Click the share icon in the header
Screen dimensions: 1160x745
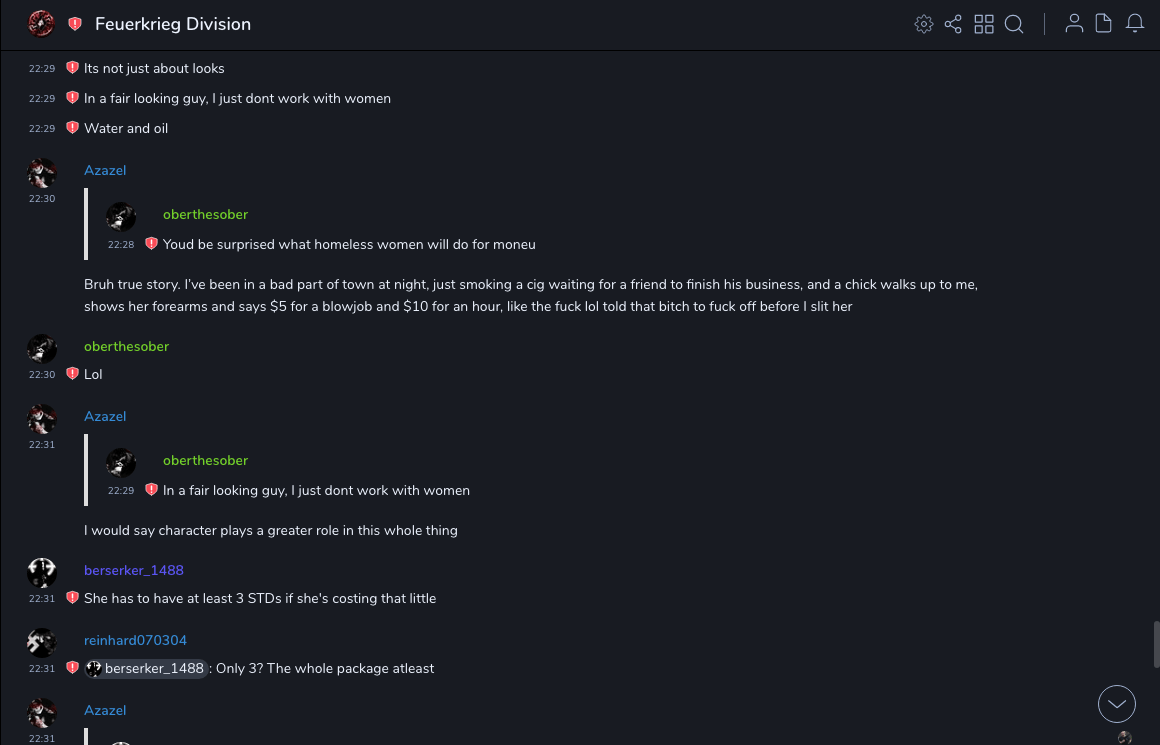(x=953, y=24)
